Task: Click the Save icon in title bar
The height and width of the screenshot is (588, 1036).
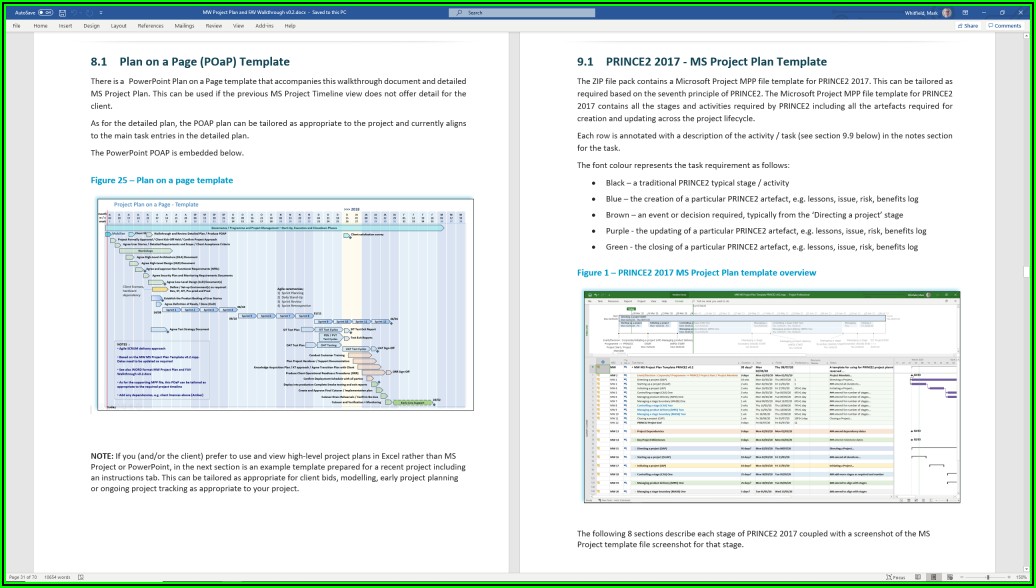Action: [64, 13]
